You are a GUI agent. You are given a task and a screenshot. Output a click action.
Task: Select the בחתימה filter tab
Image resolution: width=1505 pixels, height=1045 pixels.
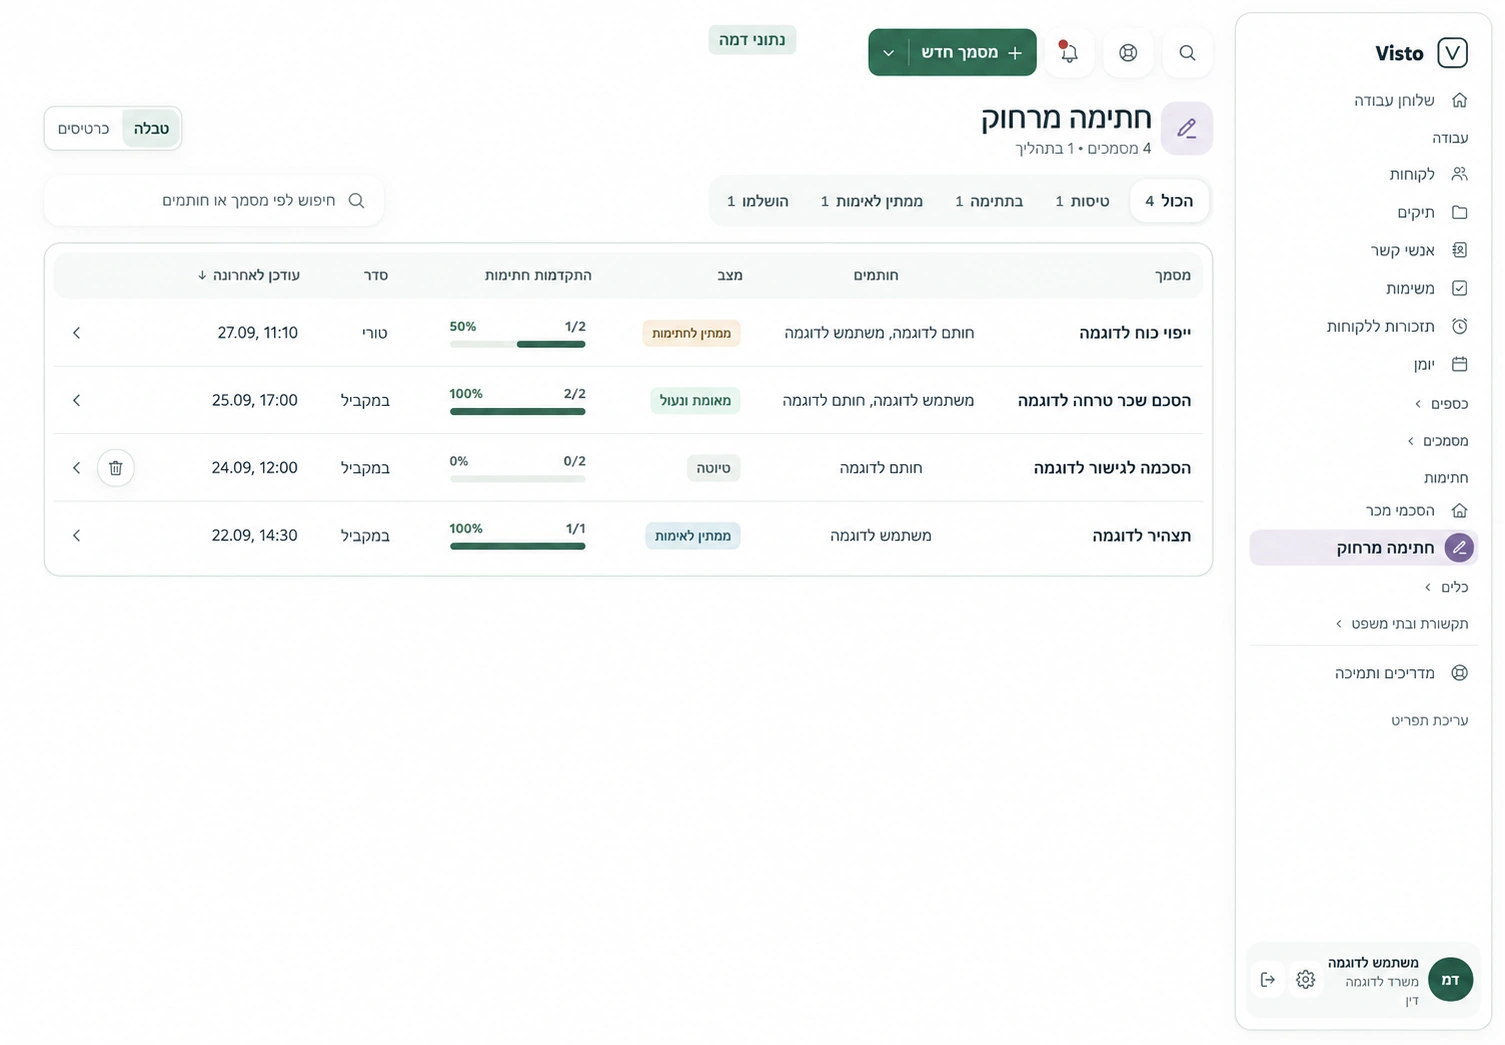[x=989, y=201]
